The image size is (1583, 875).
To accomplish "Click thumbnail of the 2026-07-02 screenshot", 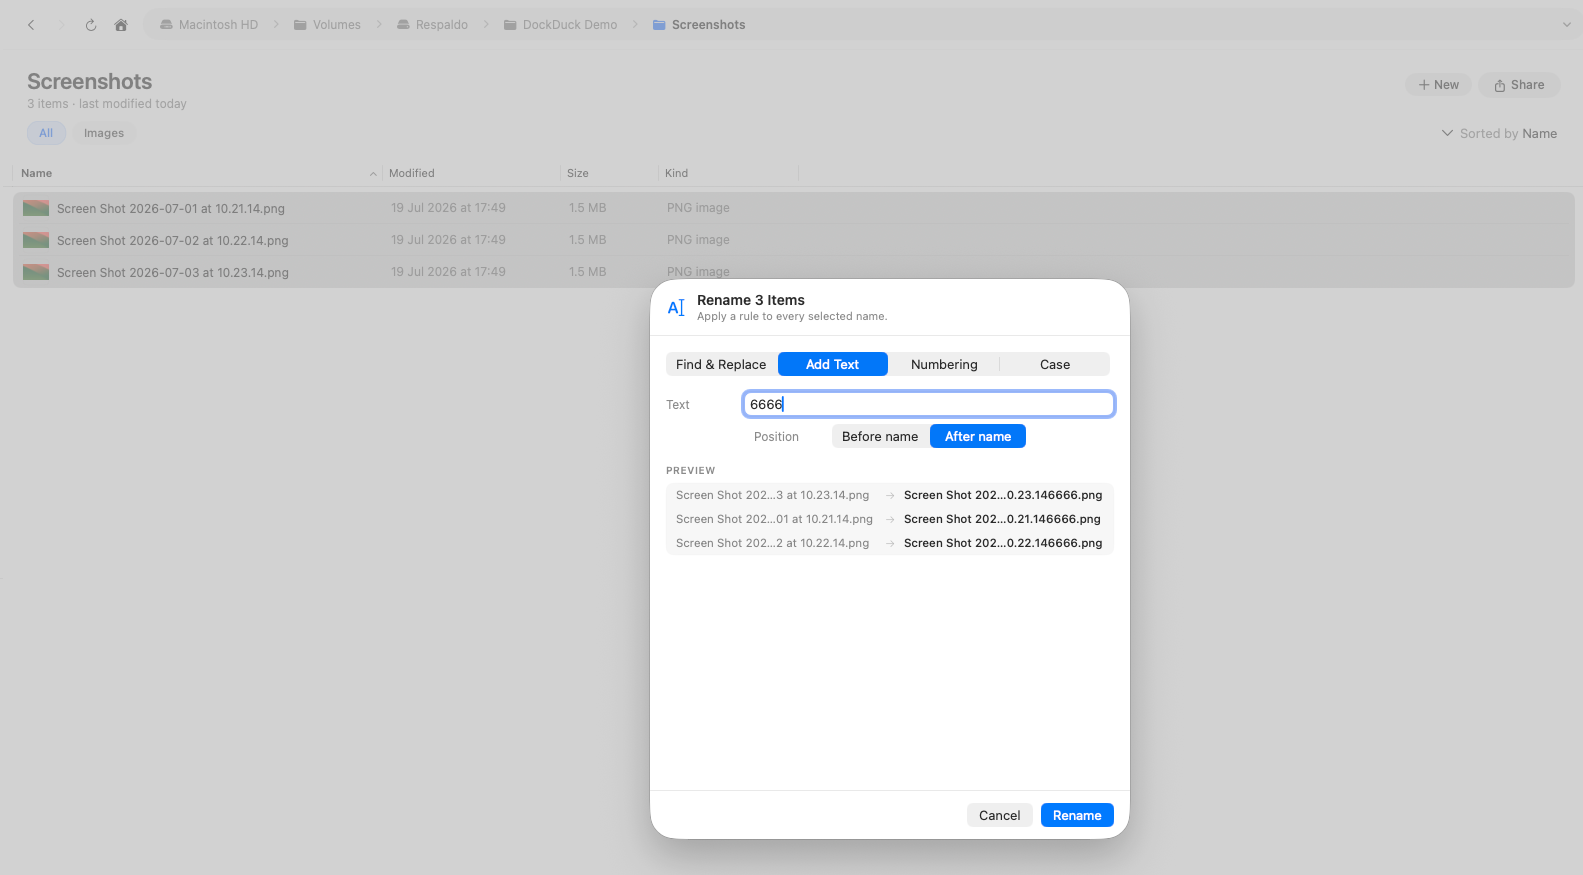I will (x=36, y=240).
